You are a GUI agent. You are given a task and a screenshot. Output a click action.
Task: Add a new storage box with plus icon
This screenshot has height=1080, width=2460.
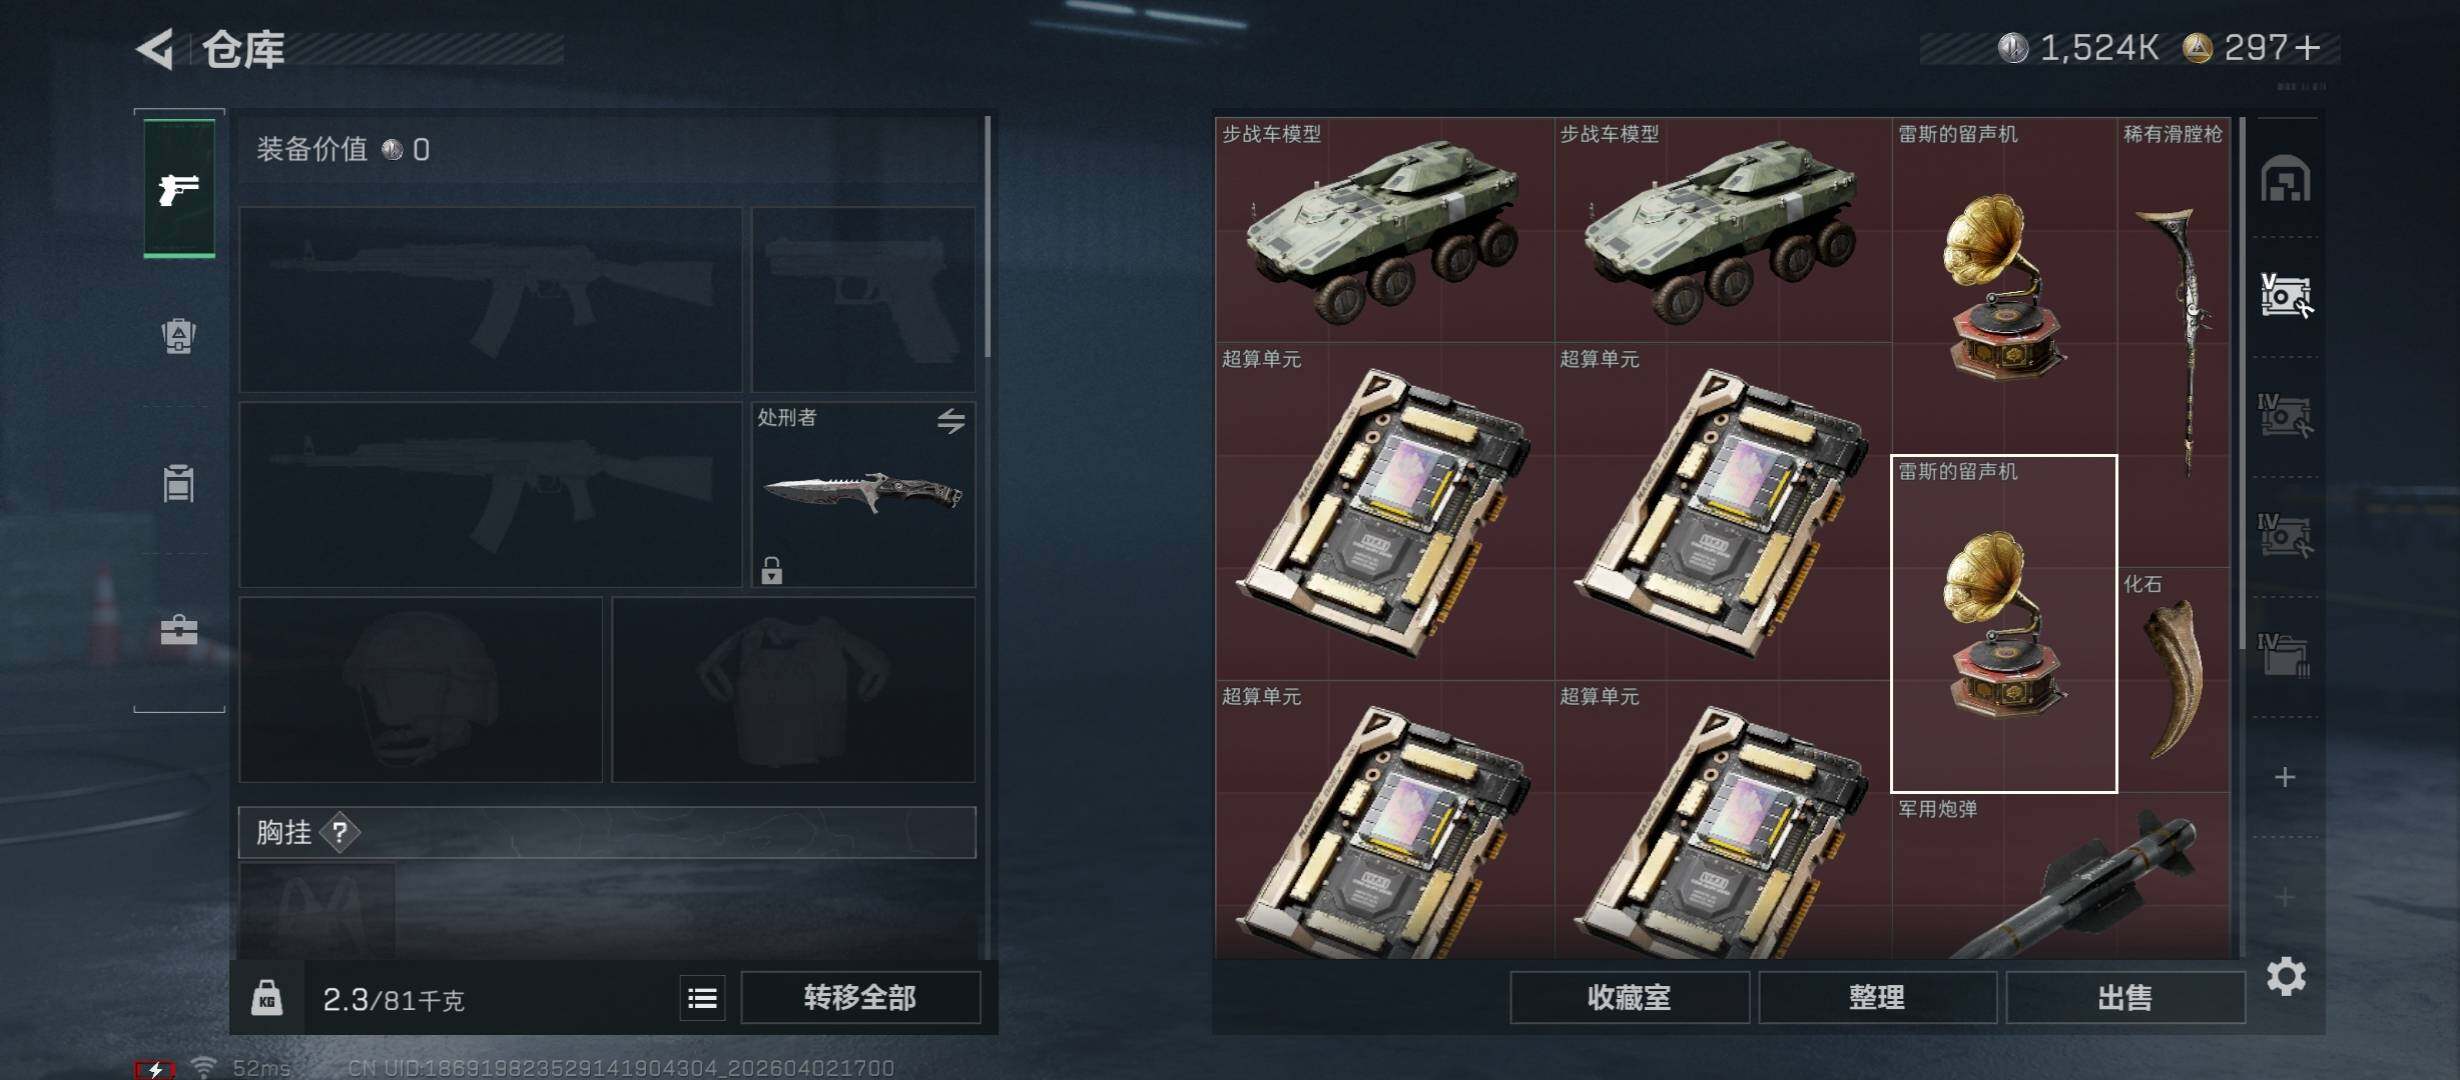[2285, 777]
